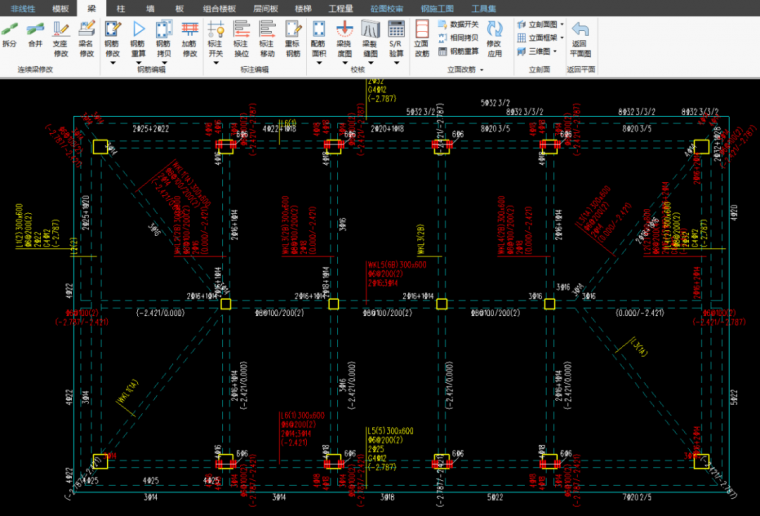Click the 拆分 (split beam) icon
This screenshot has height=516, width=760.
click(10, 35)
